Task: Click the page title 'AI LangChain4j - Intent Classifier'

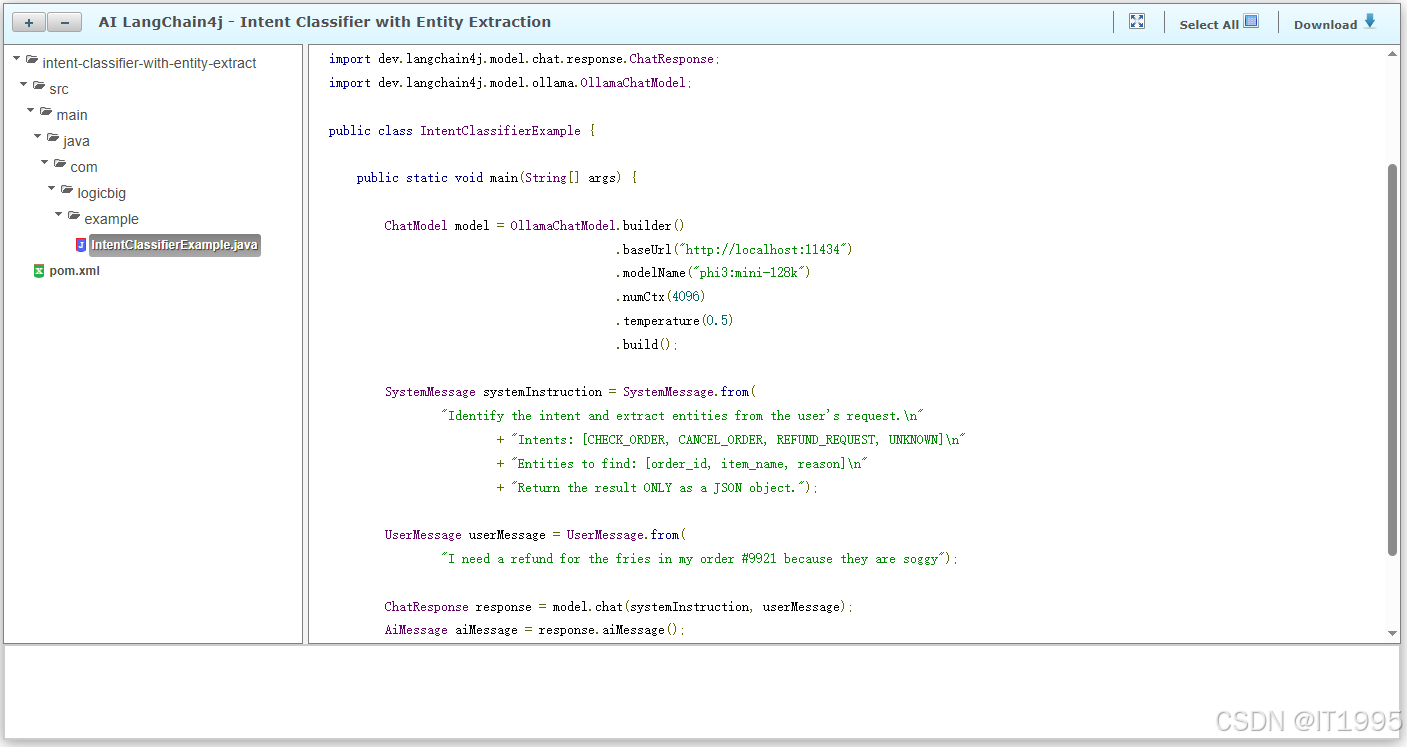Action: click(x=324, y=22)
